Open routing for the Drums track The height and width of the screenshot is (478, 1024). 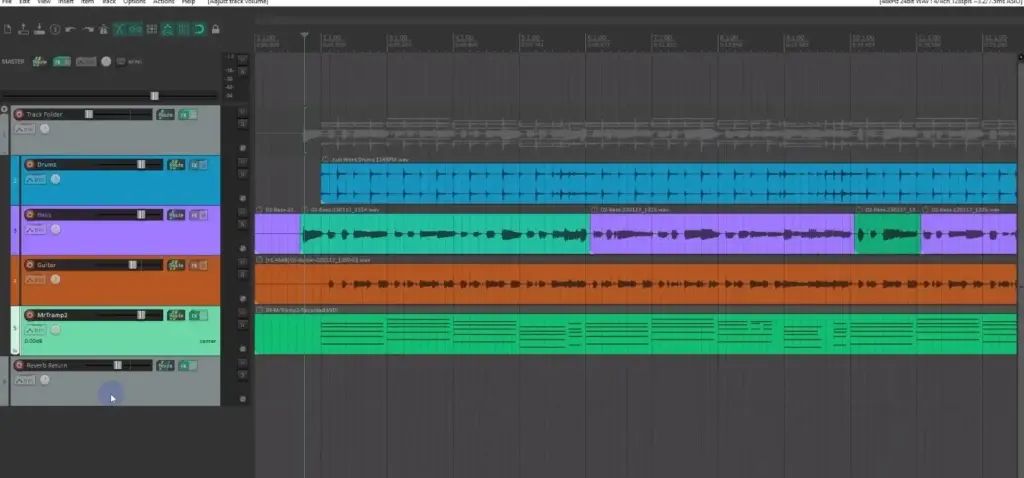tap(176, 165)
